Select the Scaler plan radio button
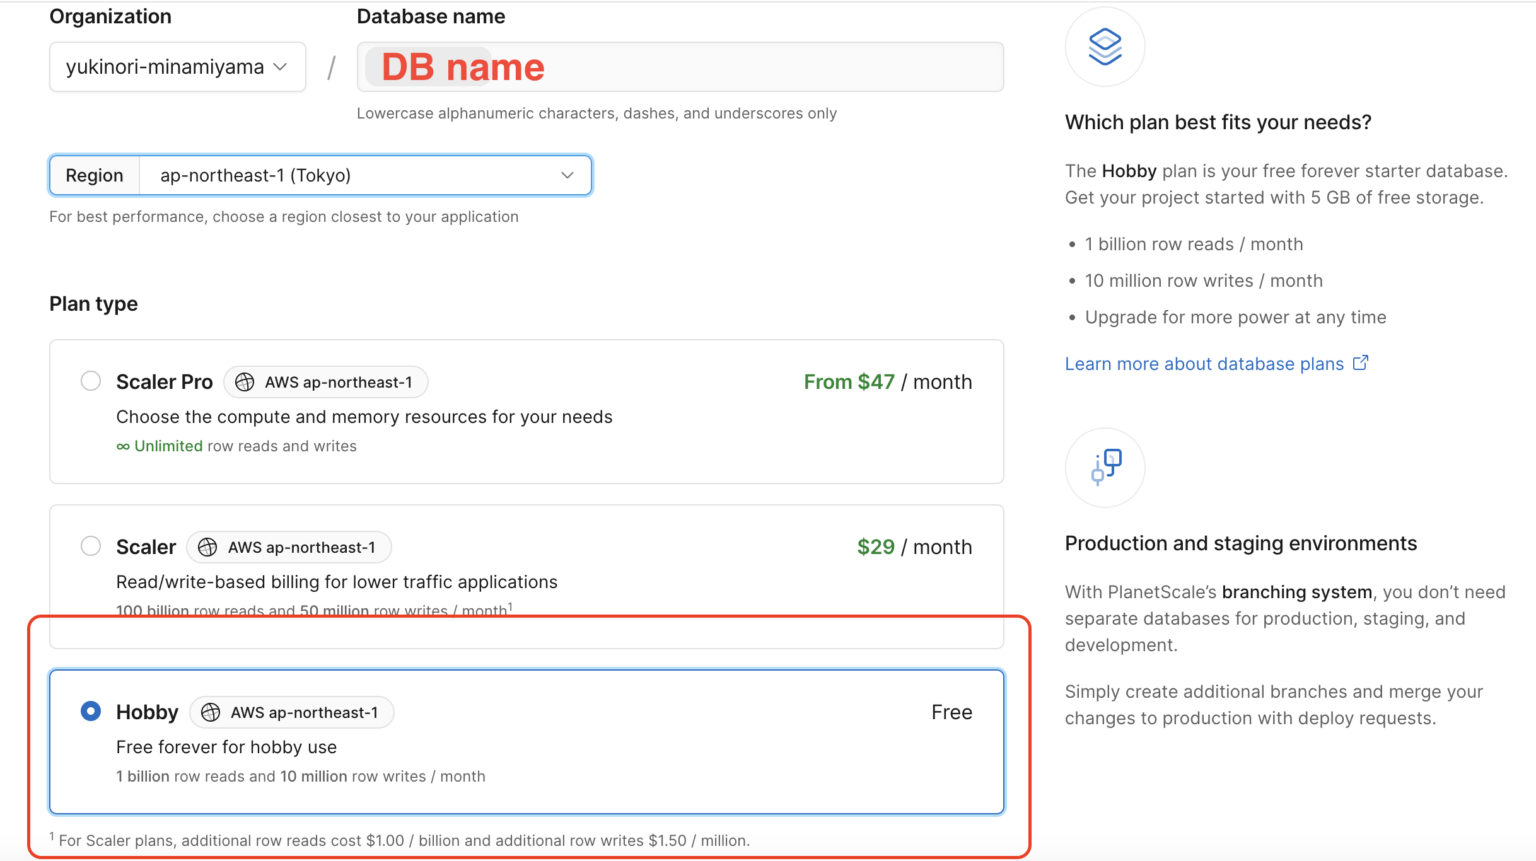Image resolution: width=1536 pixels, height=861 pixels. (91, 546)
